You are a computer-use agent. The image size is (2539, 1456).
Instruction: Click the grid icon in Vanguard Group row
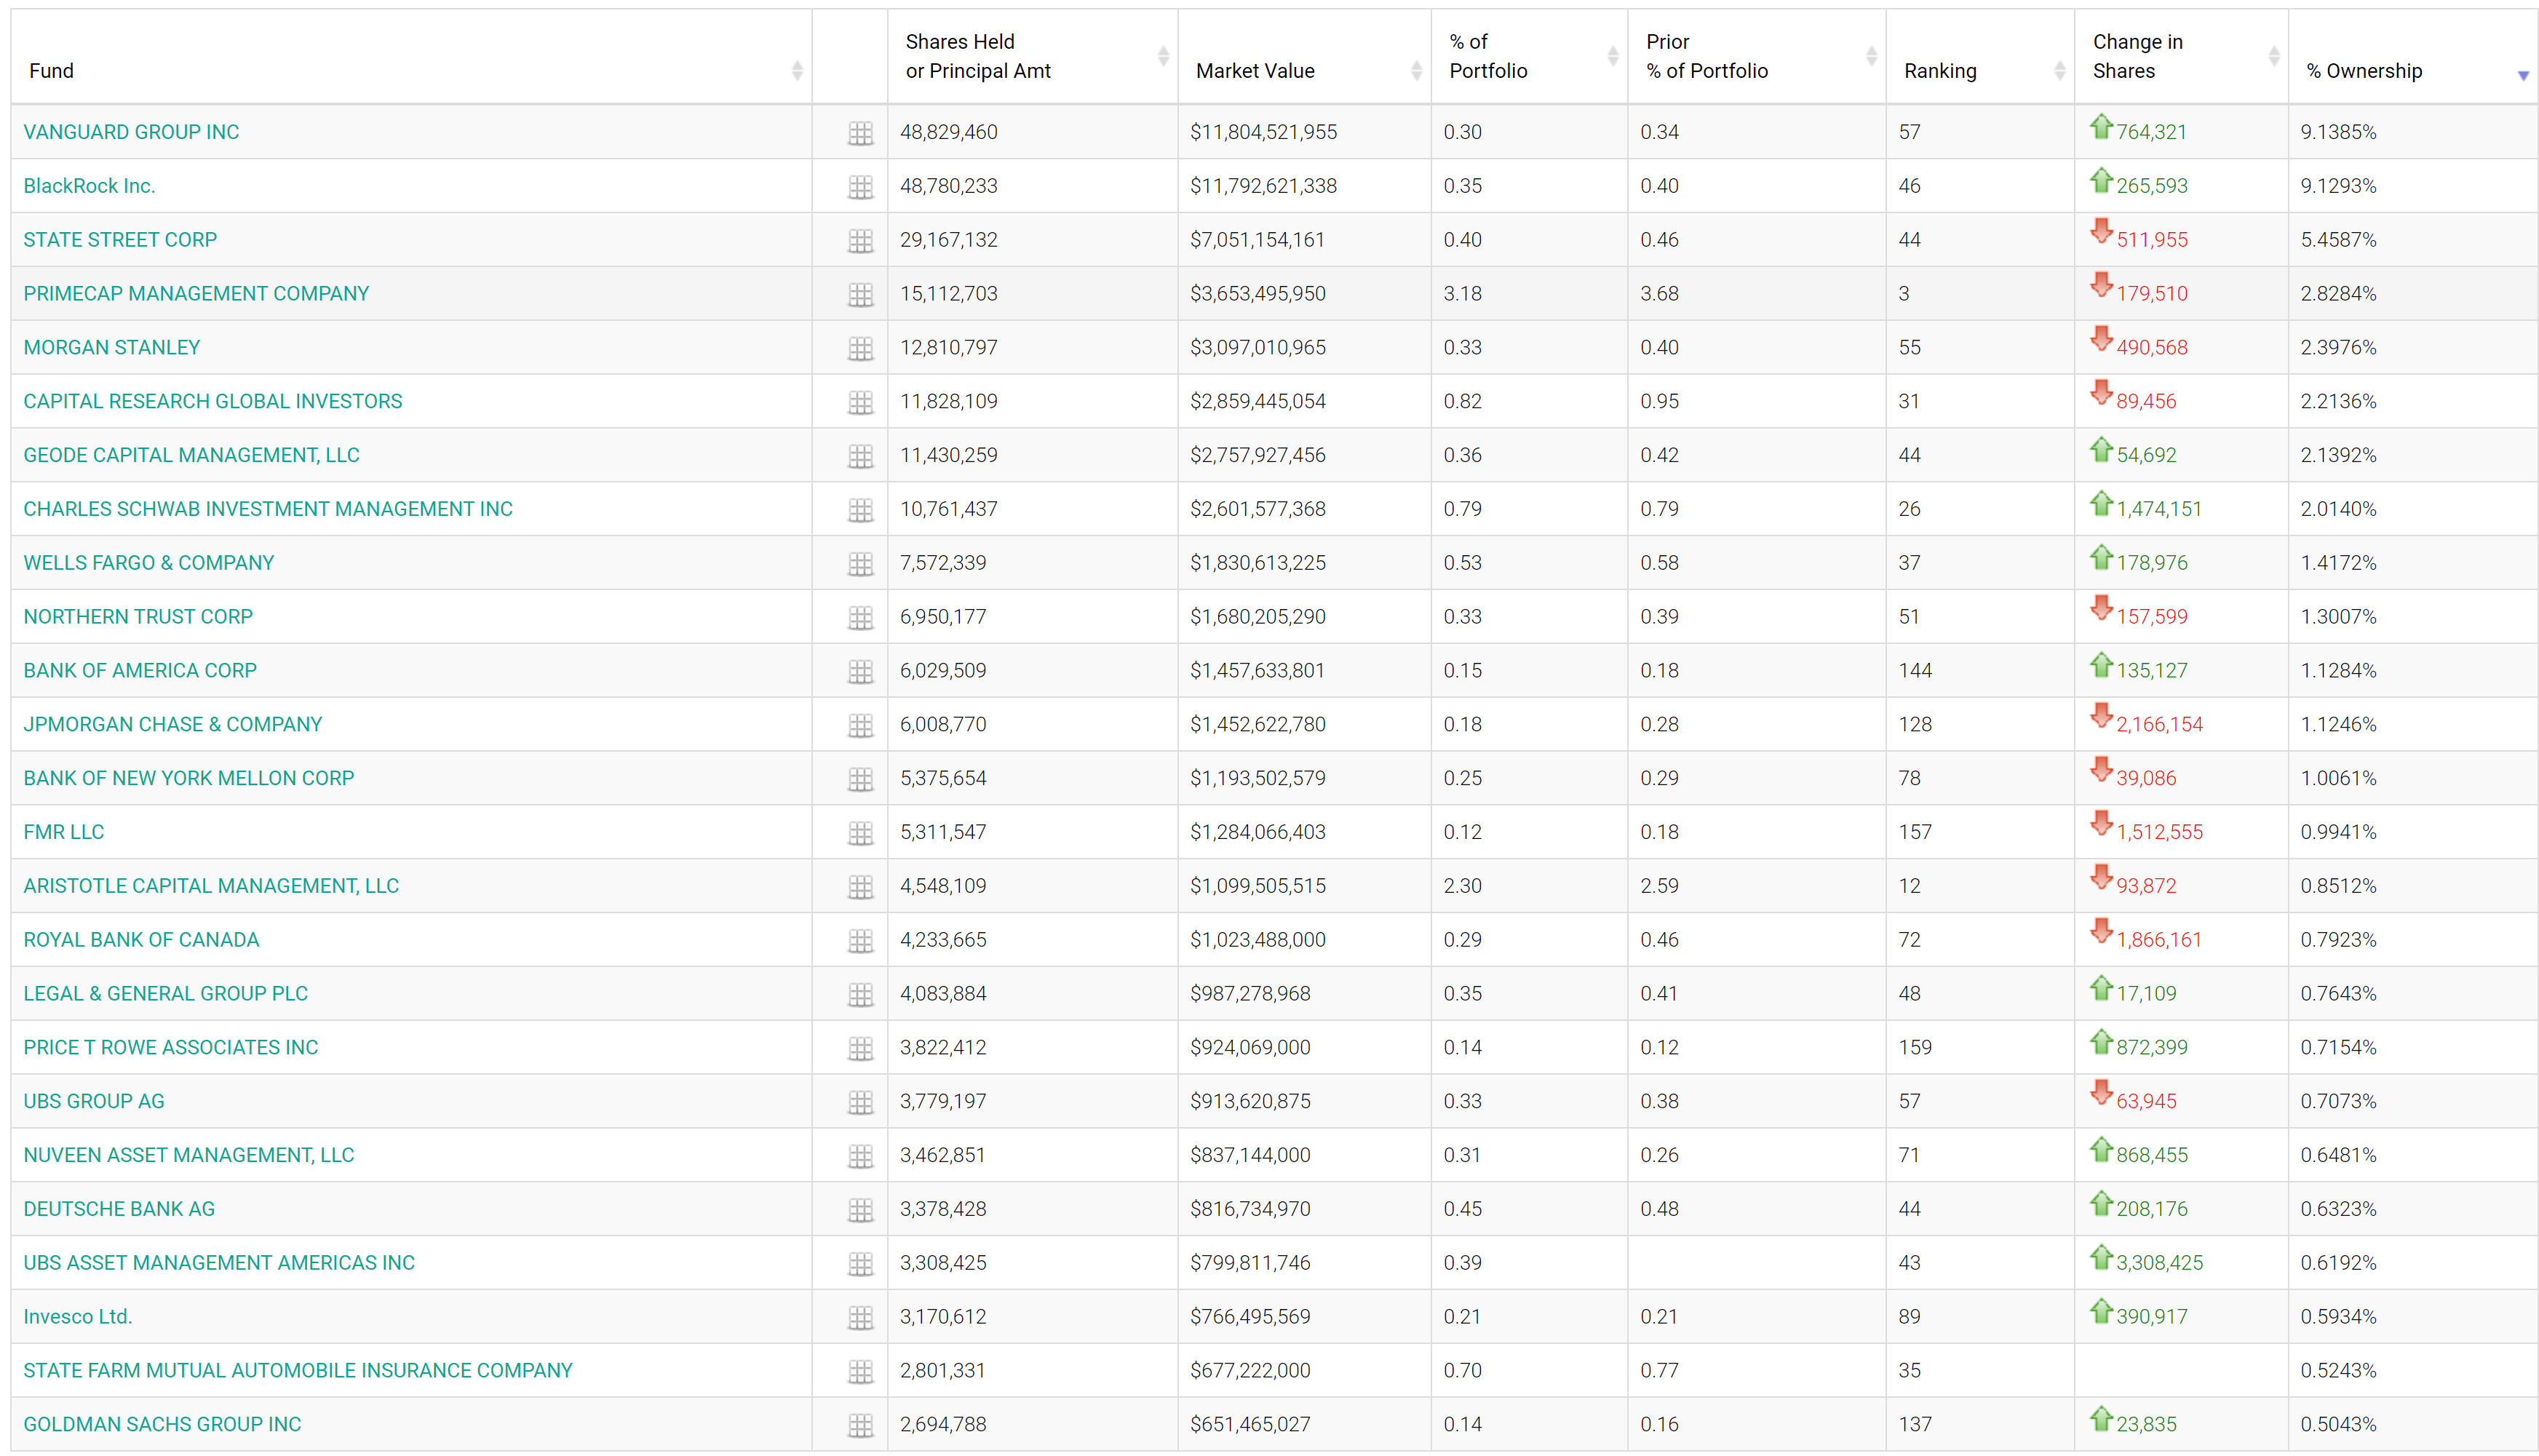click(860, 133)
